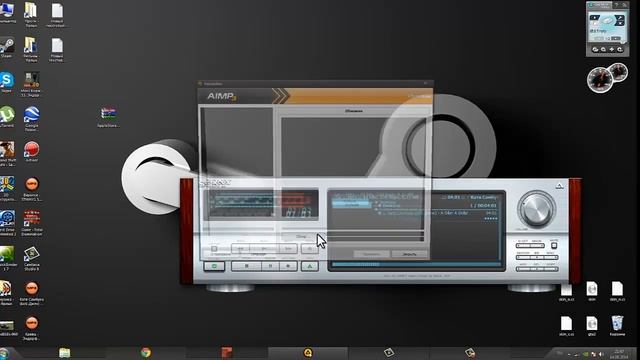Open the Recycle Bin on desktop
640x360 pixels.
pyautogui.click(x=617, y=325)
